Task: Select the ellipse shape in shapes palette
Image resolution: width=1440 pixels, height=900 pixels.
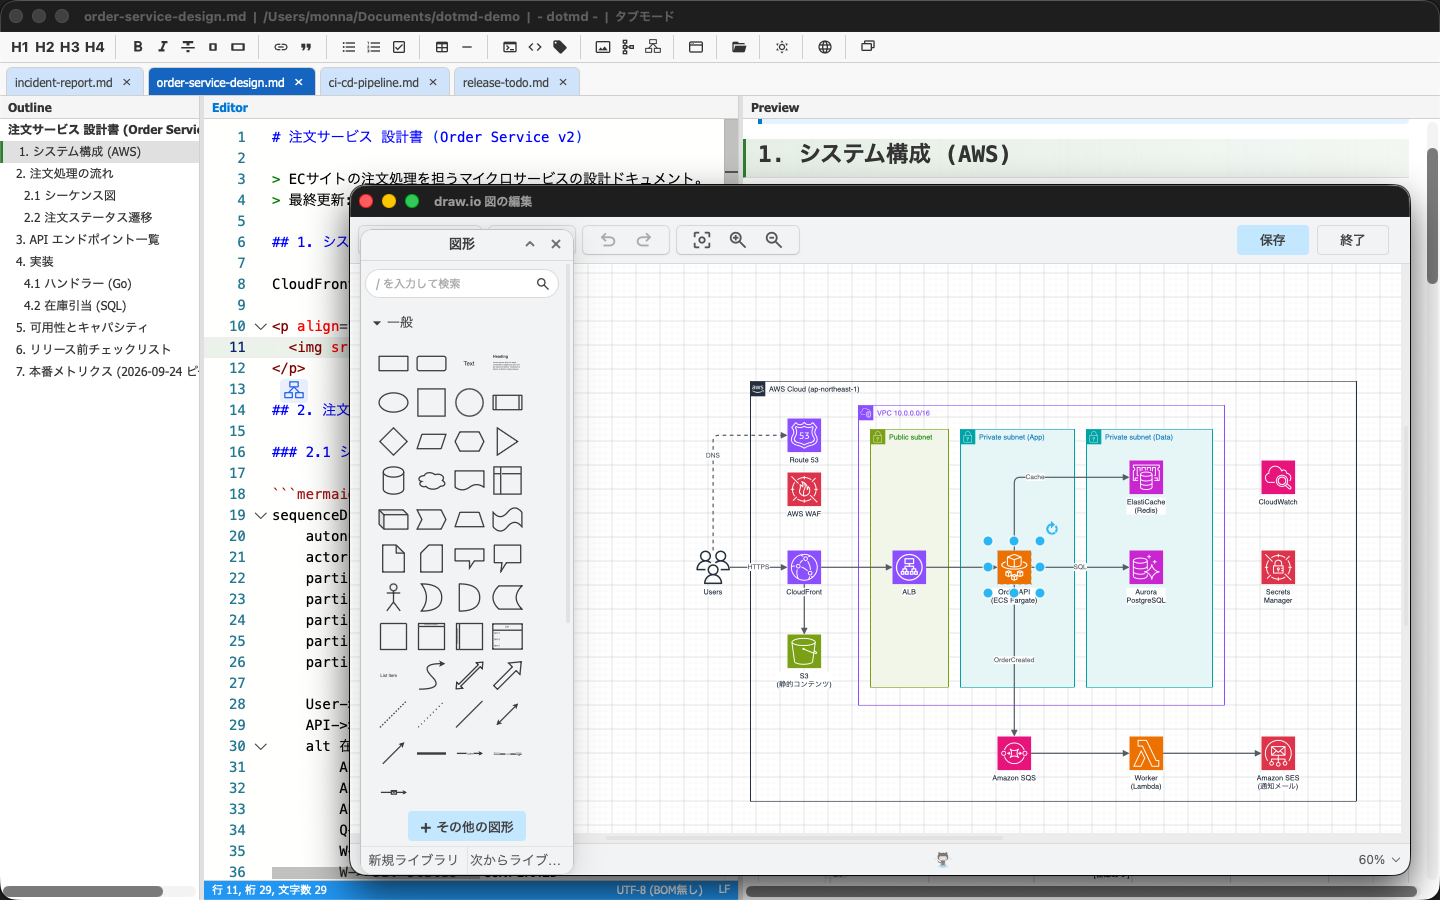Action: click(x=393, y=403)
